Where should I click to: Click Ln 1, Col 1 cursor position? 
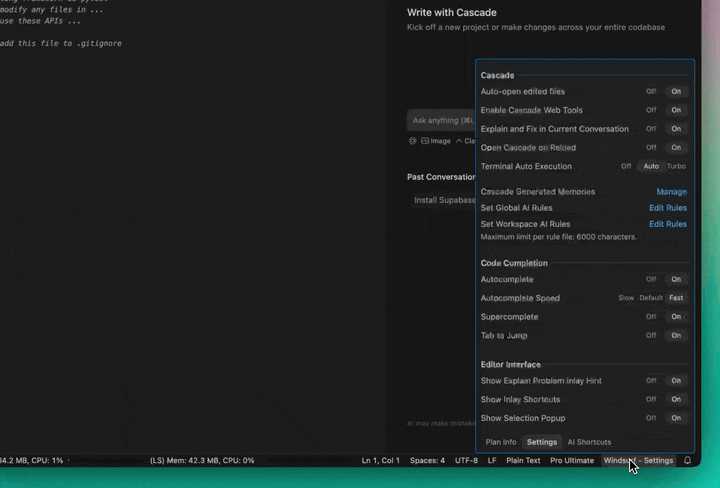pos(381,460)
